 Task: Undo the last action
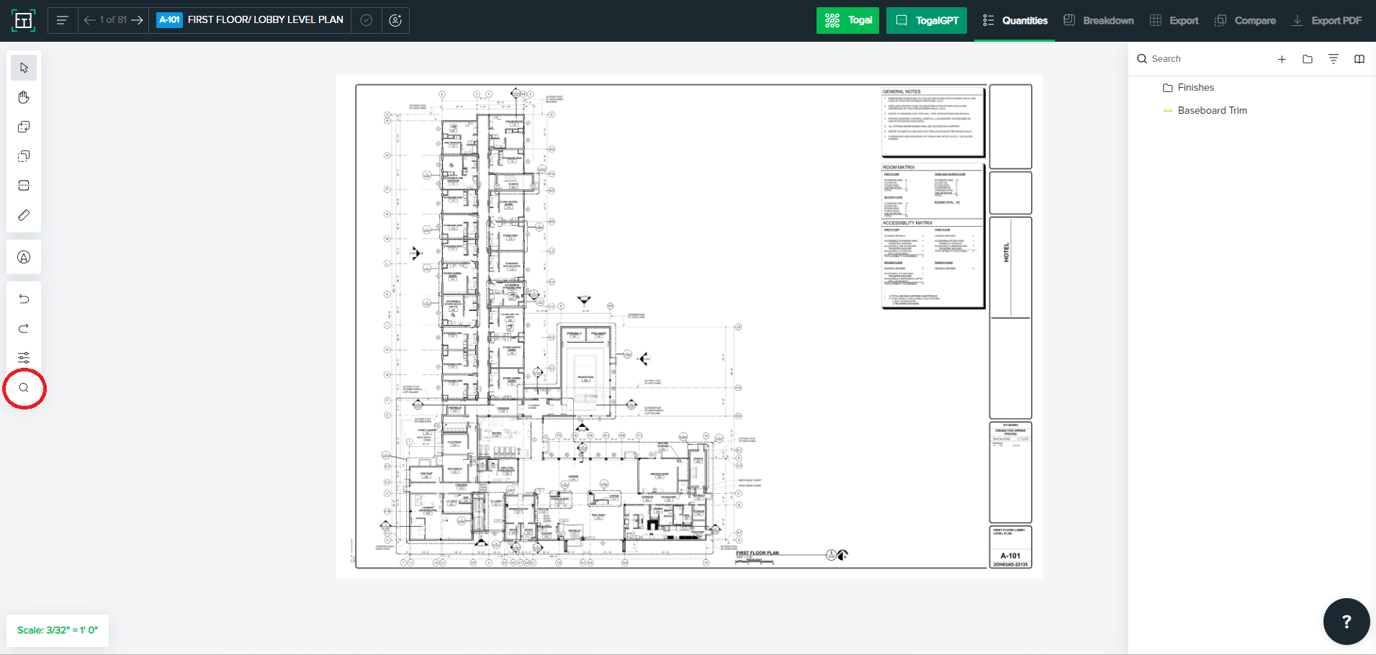coord(24,299)
